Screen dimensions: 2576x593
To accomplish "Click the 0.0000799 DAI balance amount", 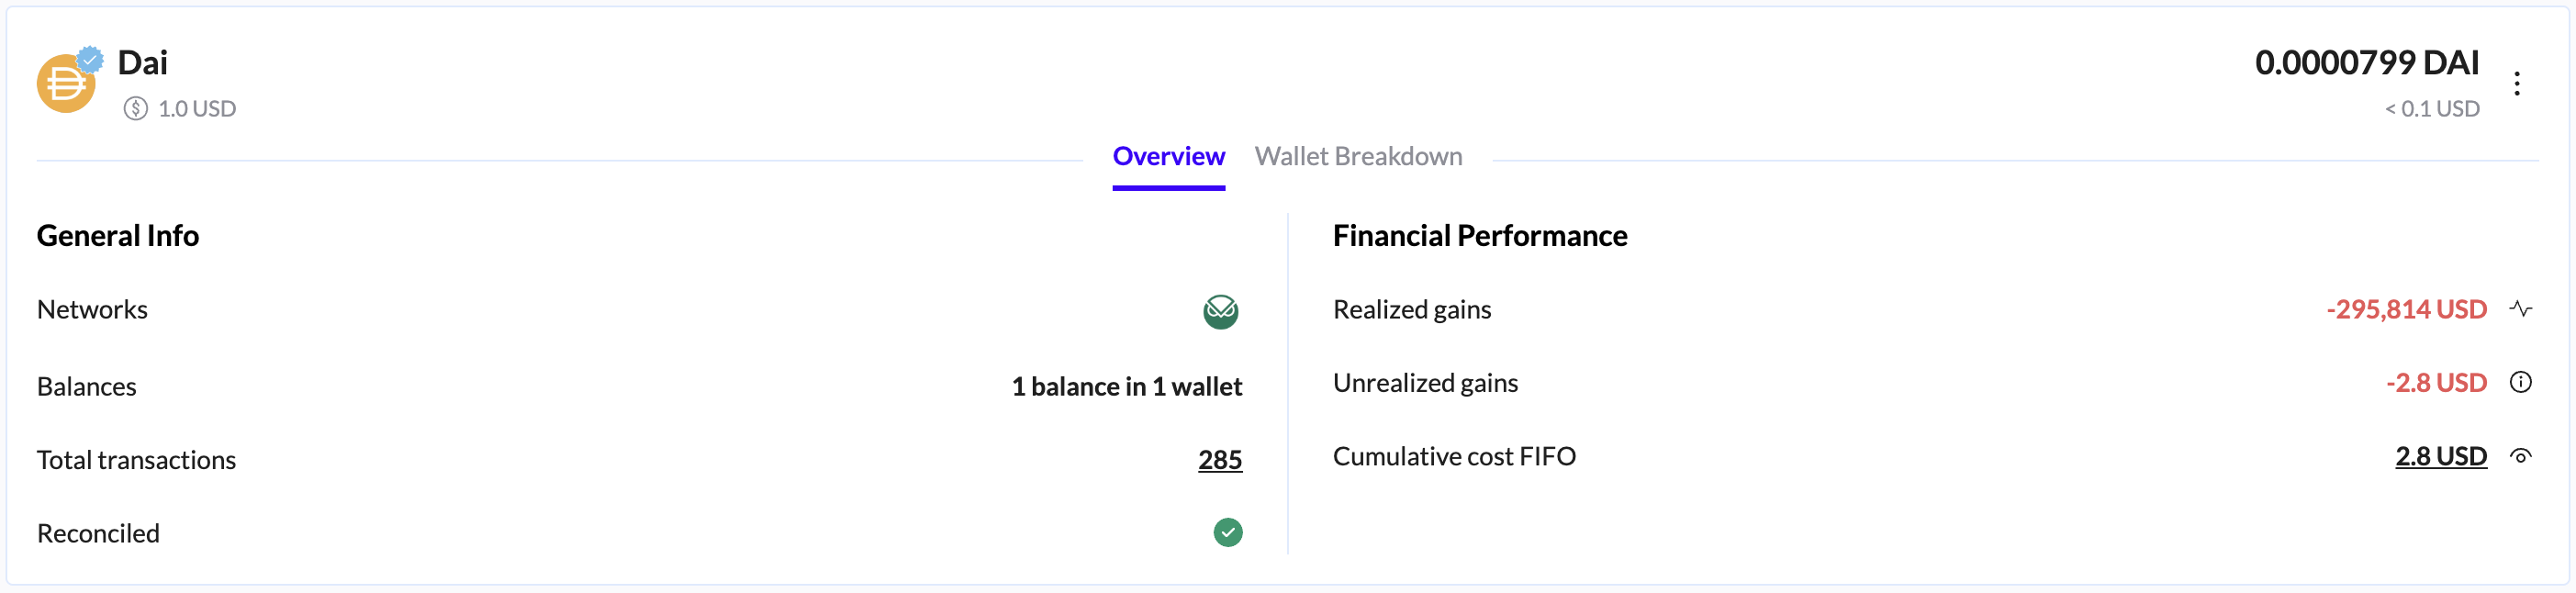I will coord(2366,63).
